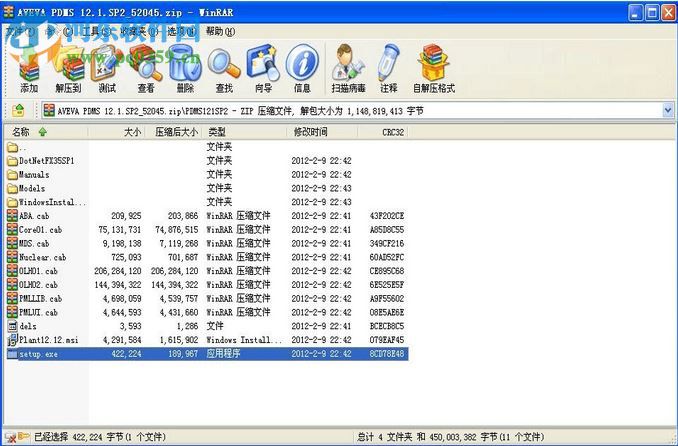Open the 帮助(H) menu
The height and width of the screenshot is (446, 678).
[221, 31]
